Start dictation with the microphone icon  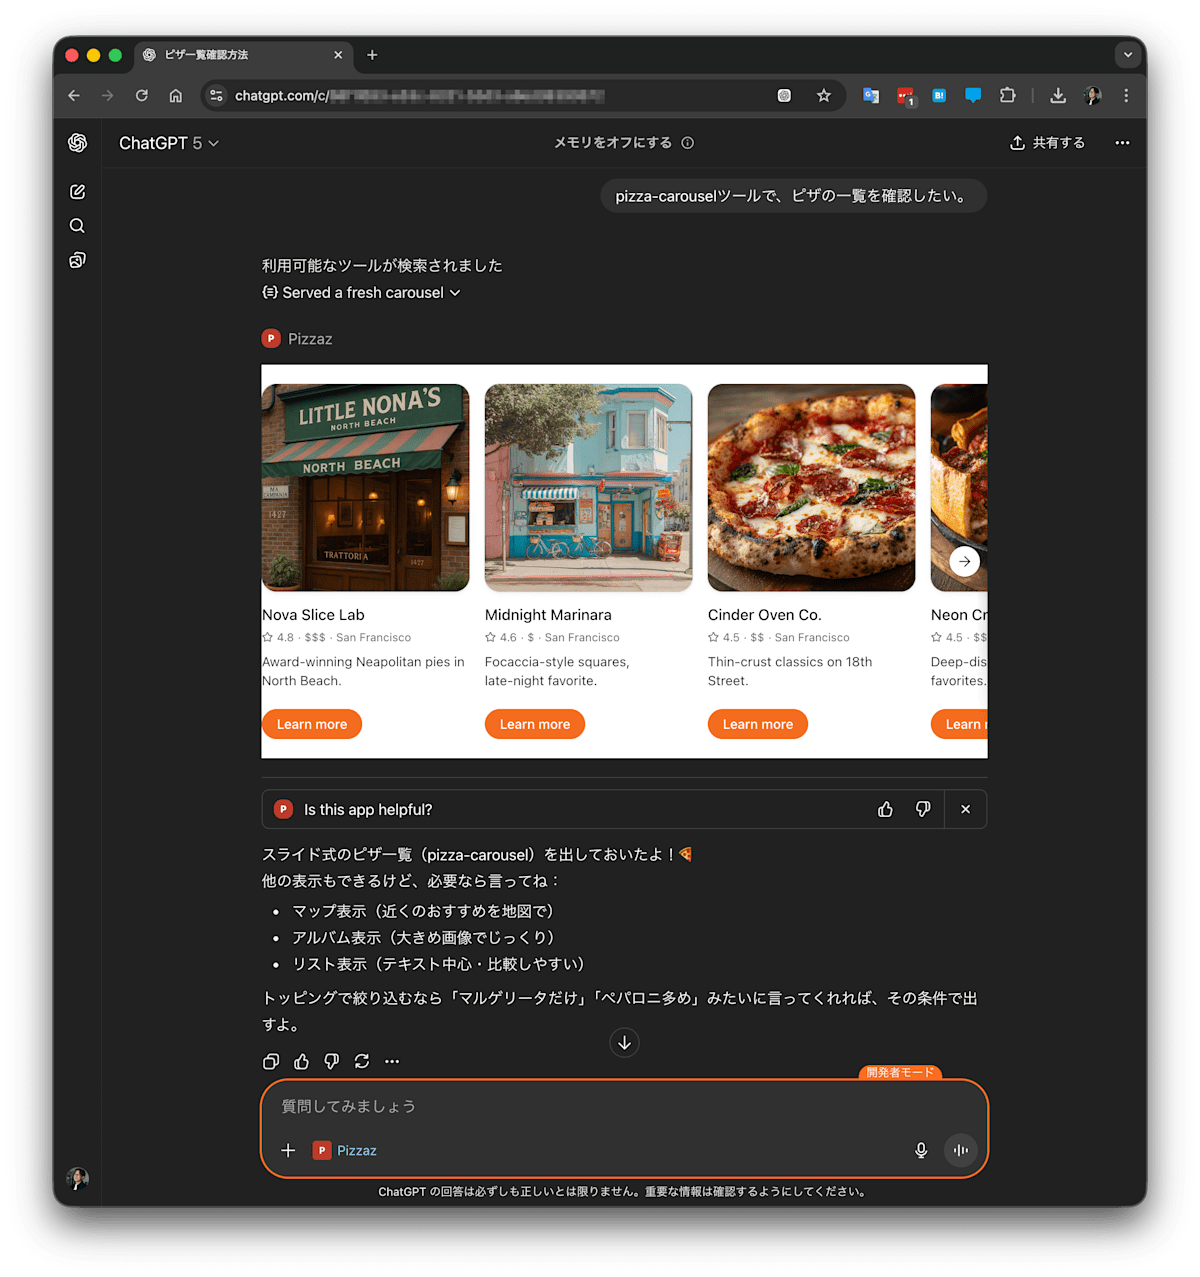921,1151
